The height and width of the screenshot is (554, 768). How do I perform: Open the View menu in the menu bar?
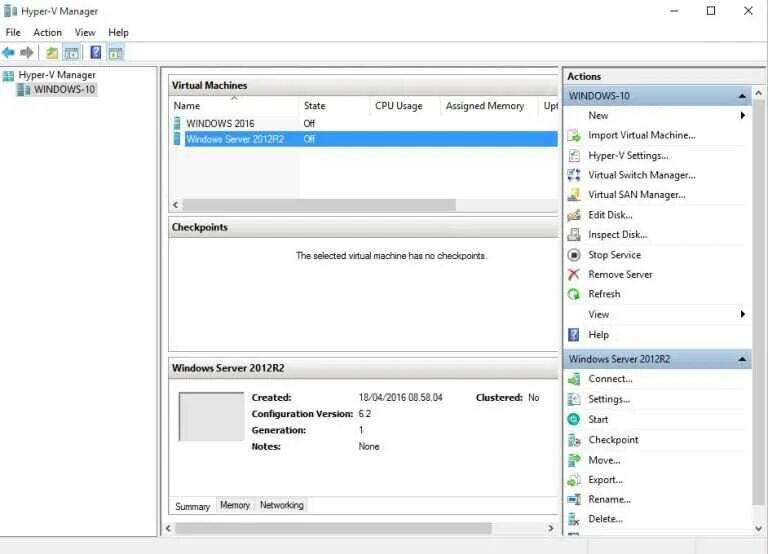point(85,32)
